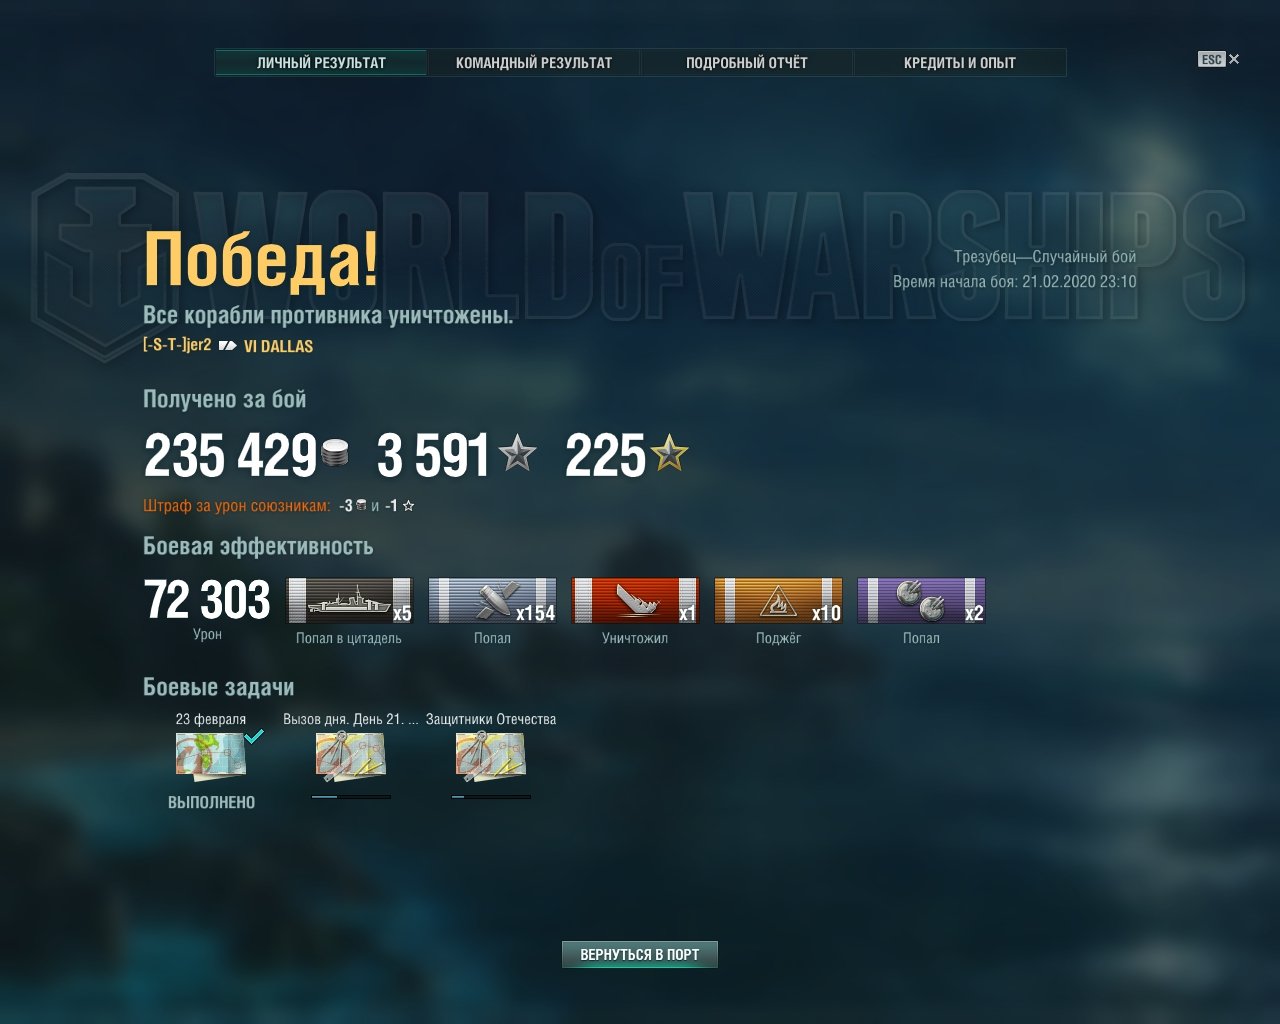Select the Личный результат tab

[x=321, y=62]
